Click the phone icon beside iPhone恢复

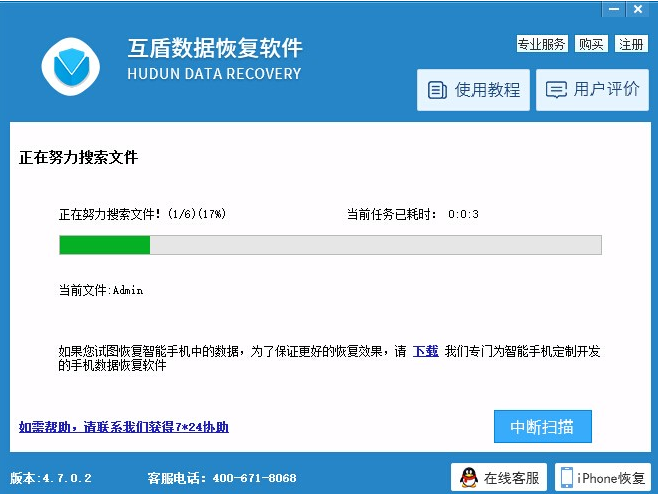pos(567,477)
